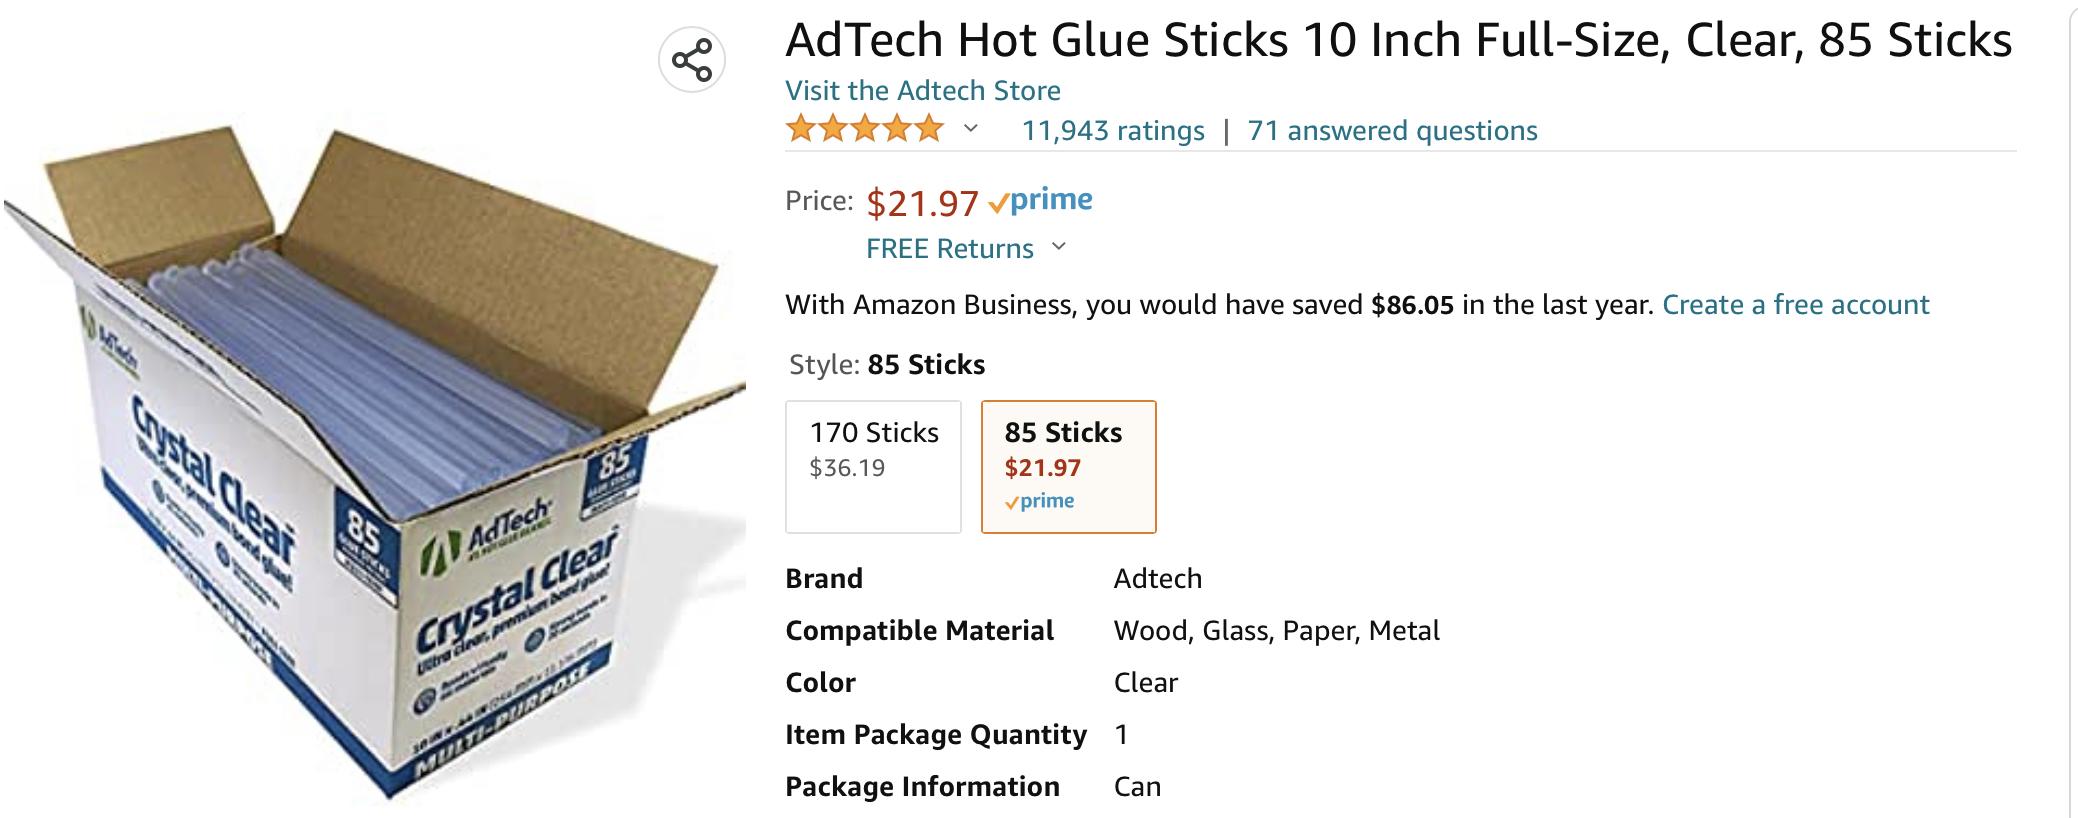Select the 85 Sticks style option
The width and height of the screenshot is (2078, 818).
(1068, 466)
